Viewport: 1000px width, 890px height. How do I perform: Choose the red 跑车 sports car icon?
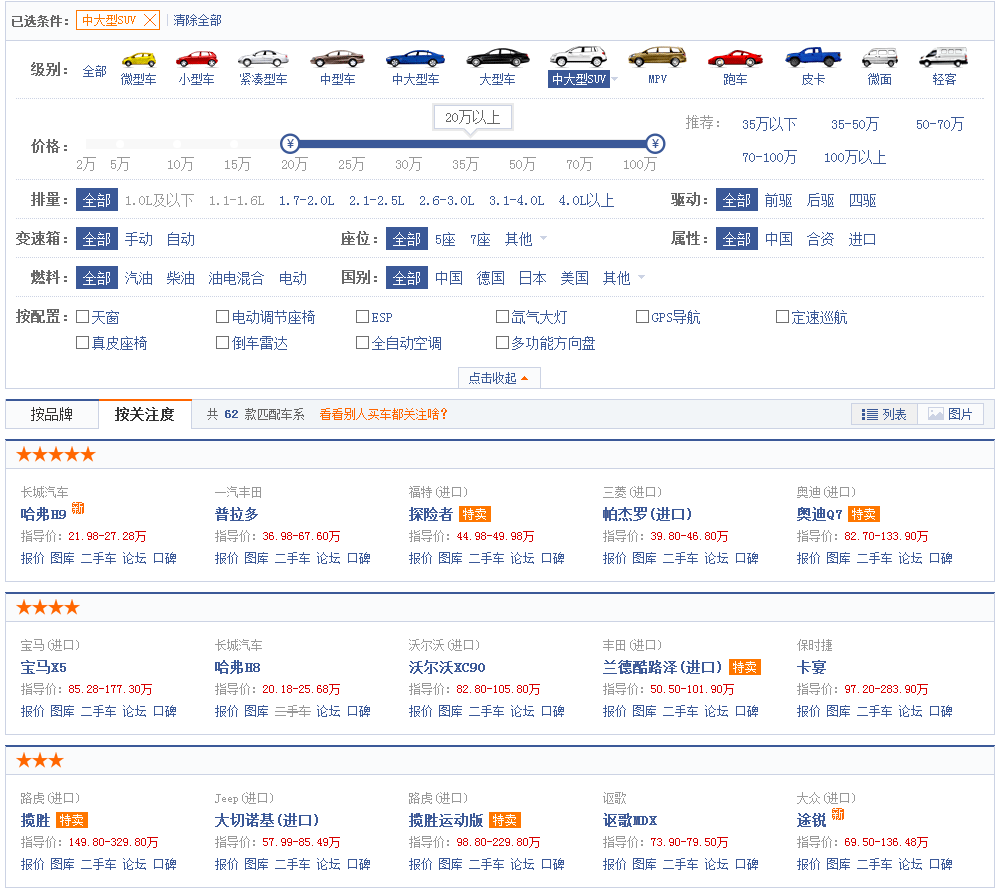735,59
